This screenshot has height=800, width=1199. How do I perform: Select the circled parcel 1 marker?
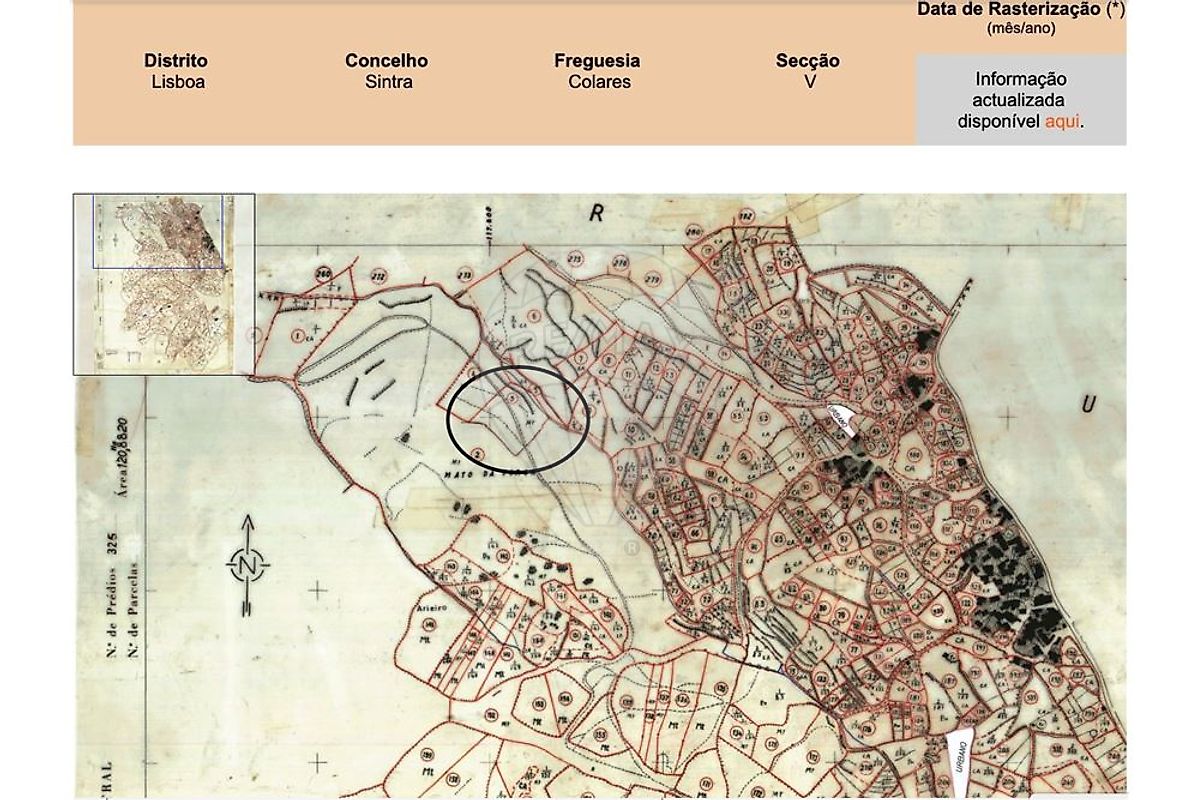(x=297, y=336)
